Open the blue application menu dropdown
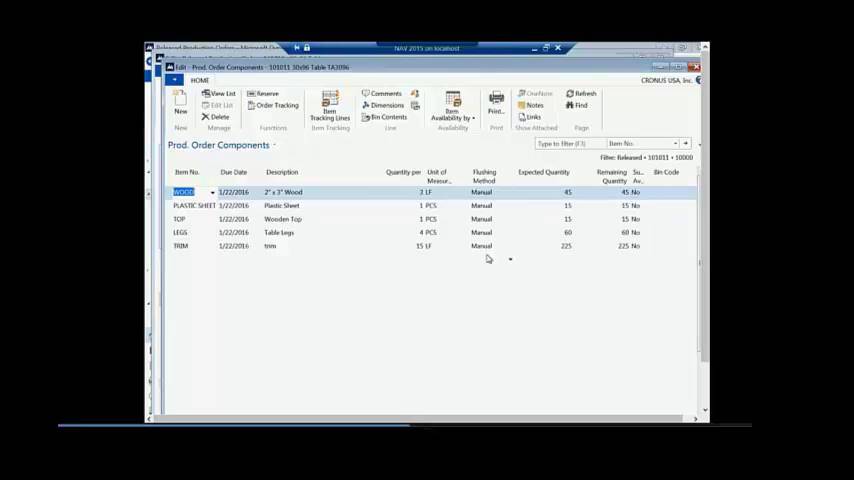Image resolution: width=854 pixels, height=480 pixels. 174,80
